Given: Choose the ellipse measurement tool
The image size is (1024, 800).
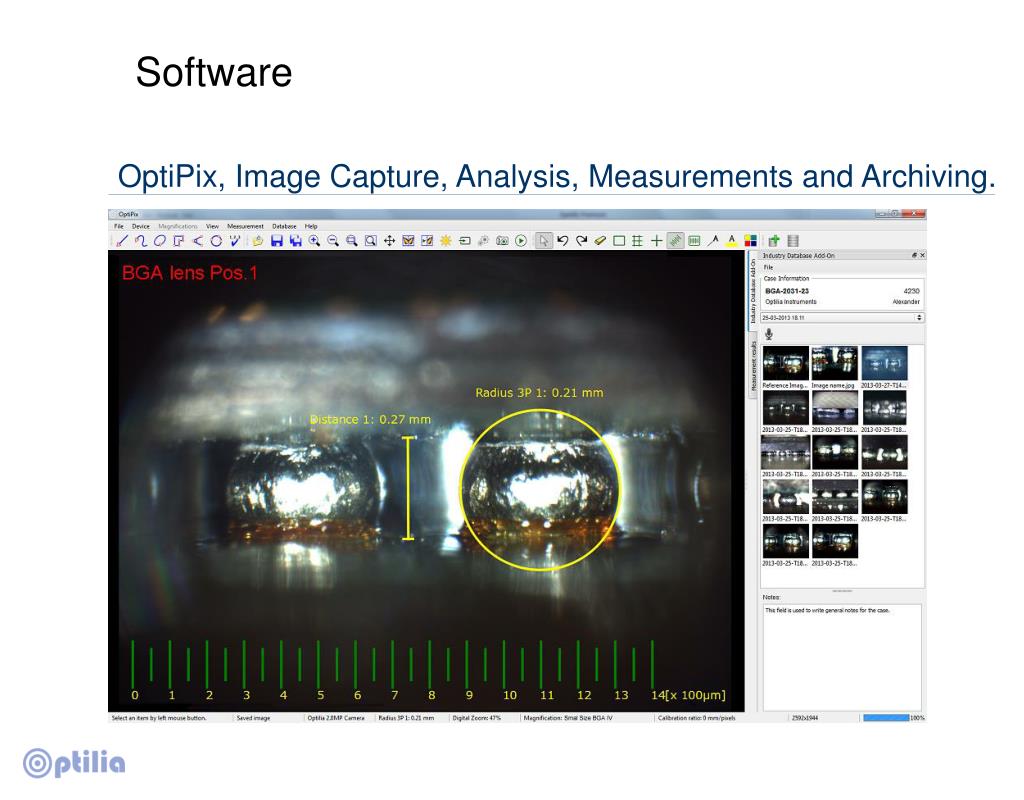Looking at the screenshot, I should [159, 241].
